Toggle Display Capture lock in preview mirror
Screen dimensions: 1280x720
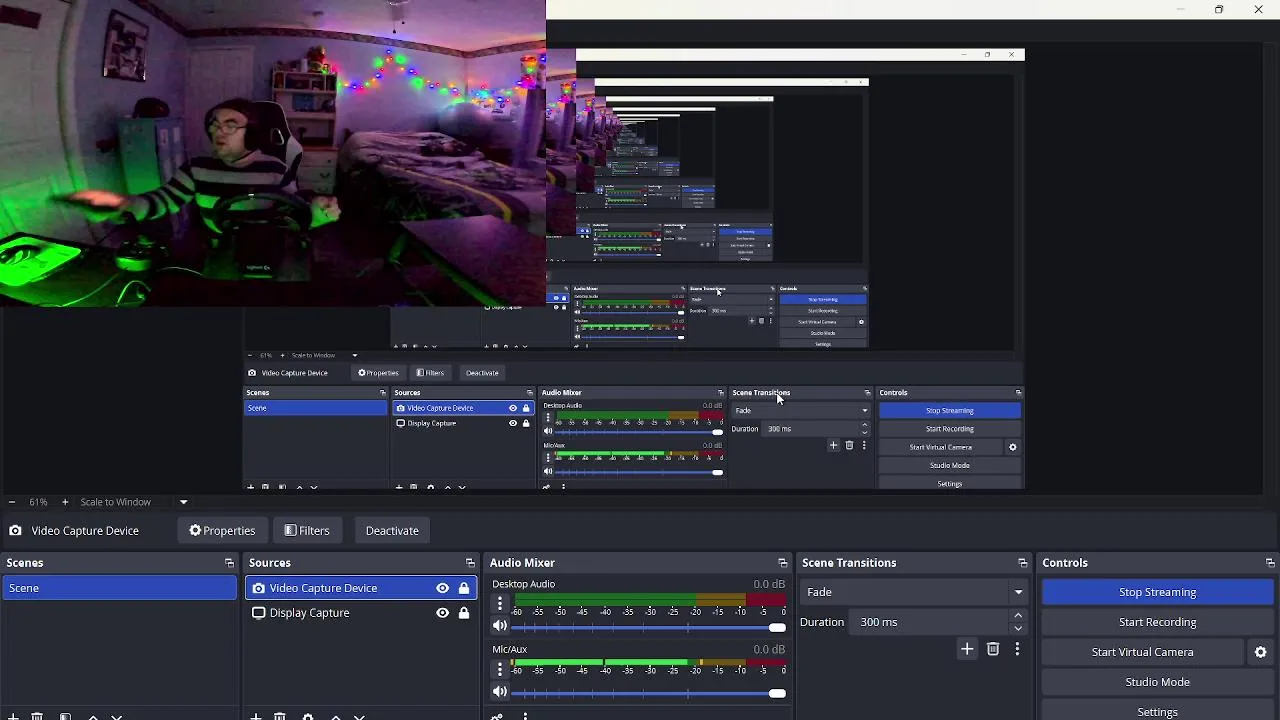tap(526, 423)
